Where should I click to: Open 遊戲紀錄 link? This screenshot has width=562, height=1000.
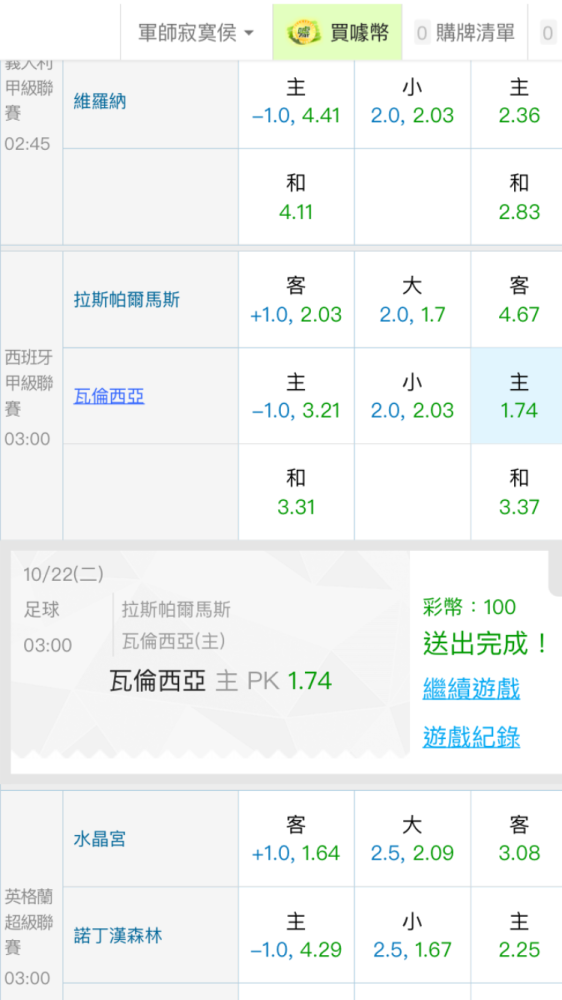tap(471, 737)
